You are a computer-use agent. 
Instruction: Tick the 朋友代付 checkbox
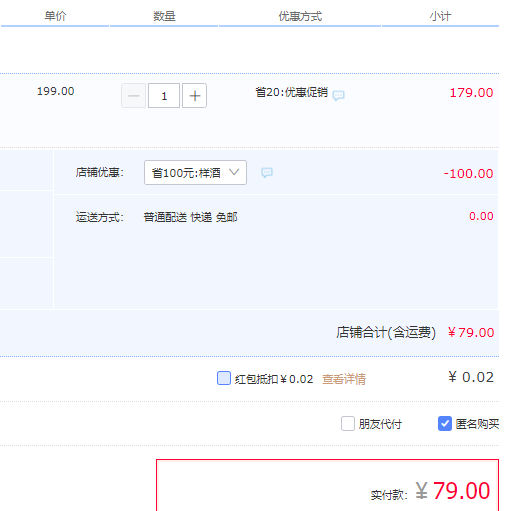[x=348, y=424]
